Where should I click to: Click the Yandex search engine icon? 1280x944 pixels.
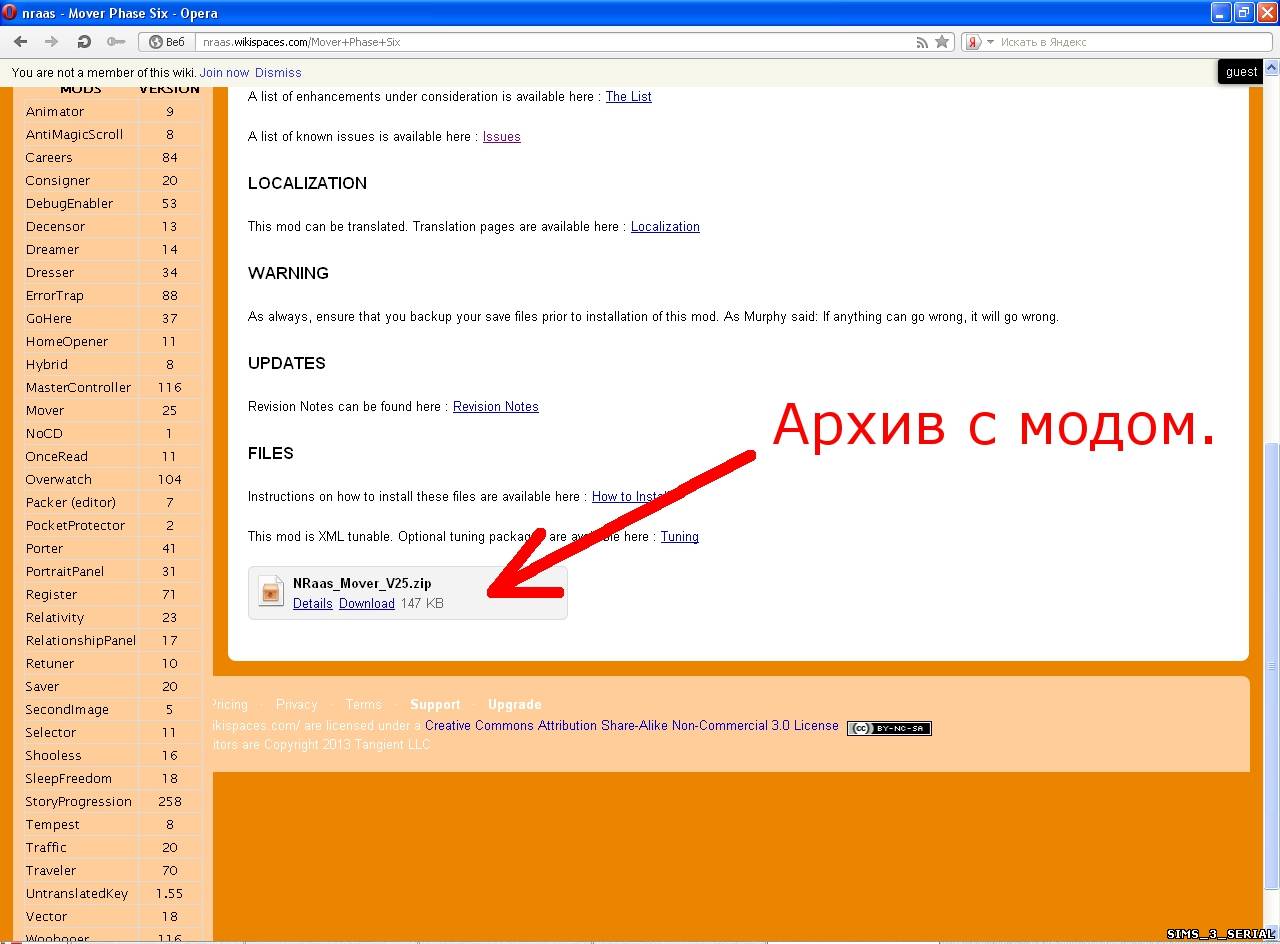973,42
